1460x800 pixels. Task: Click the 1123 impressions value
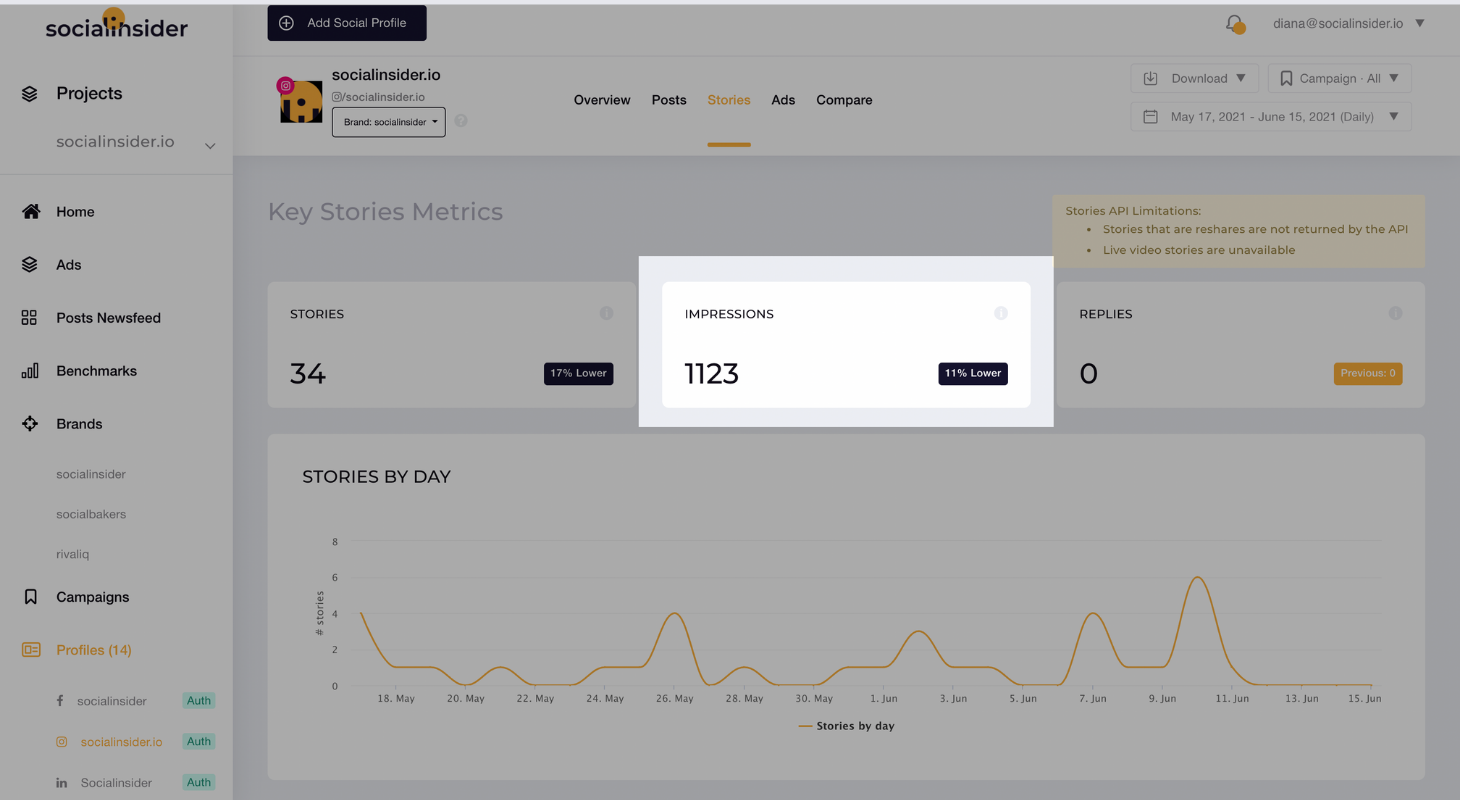[711, 374]
